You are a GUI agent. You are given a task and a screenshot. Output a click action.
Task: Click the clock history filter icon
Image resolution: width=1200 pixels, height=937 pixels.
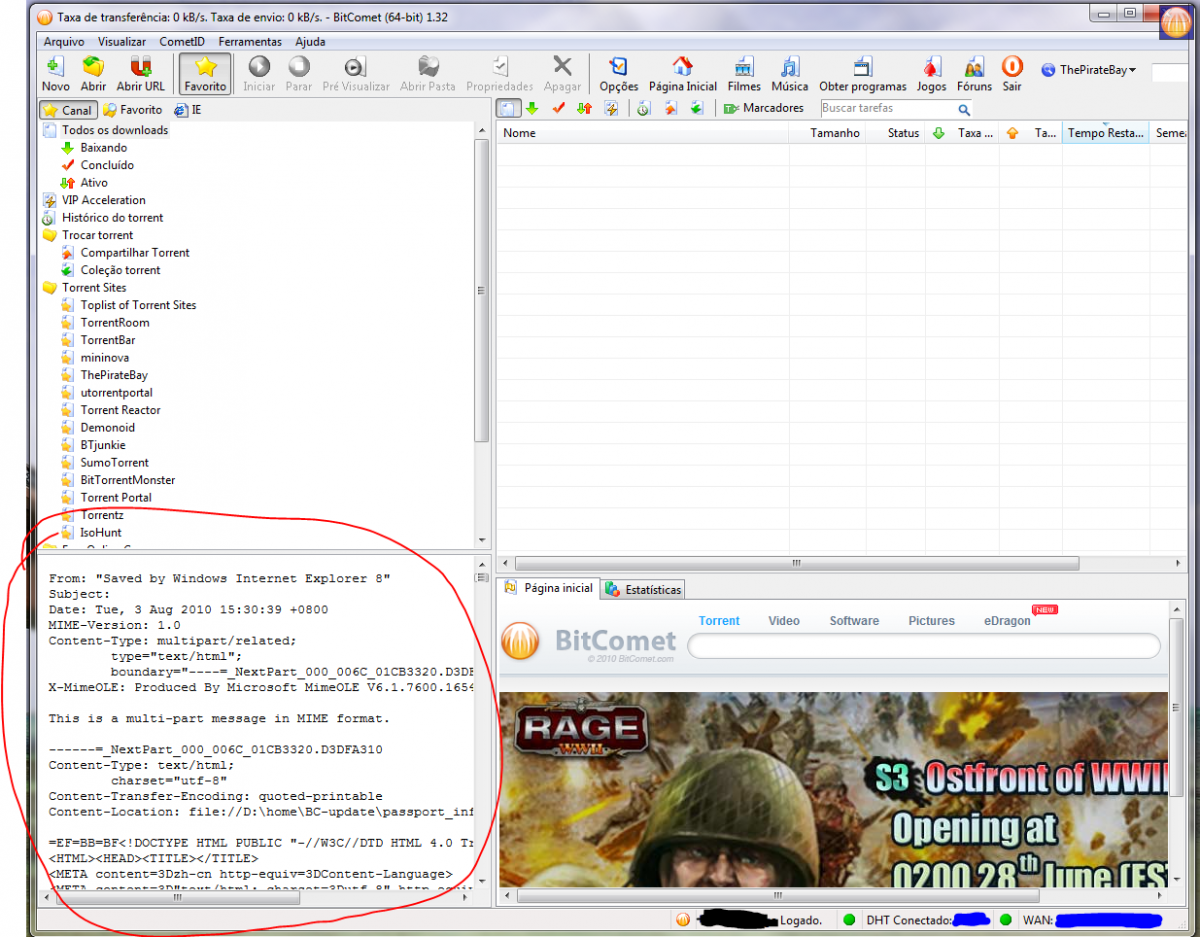(x=643, y=108)
